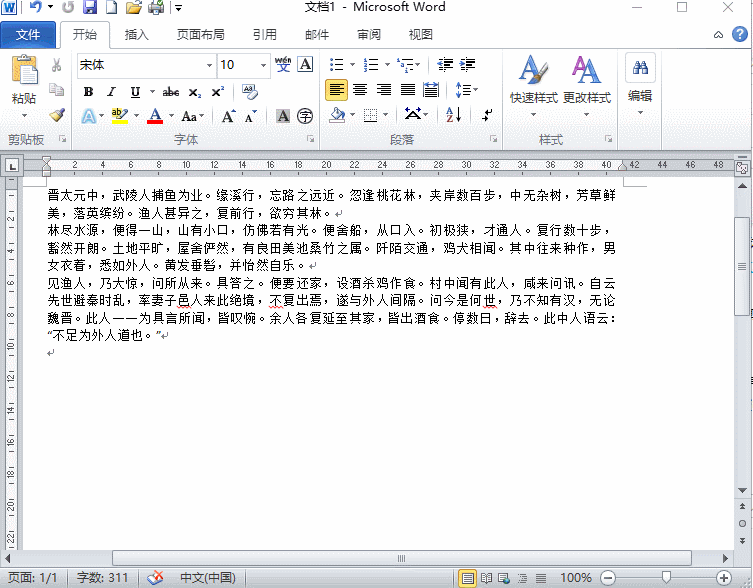Toggle Bold formatting

(x=88, y=92)
